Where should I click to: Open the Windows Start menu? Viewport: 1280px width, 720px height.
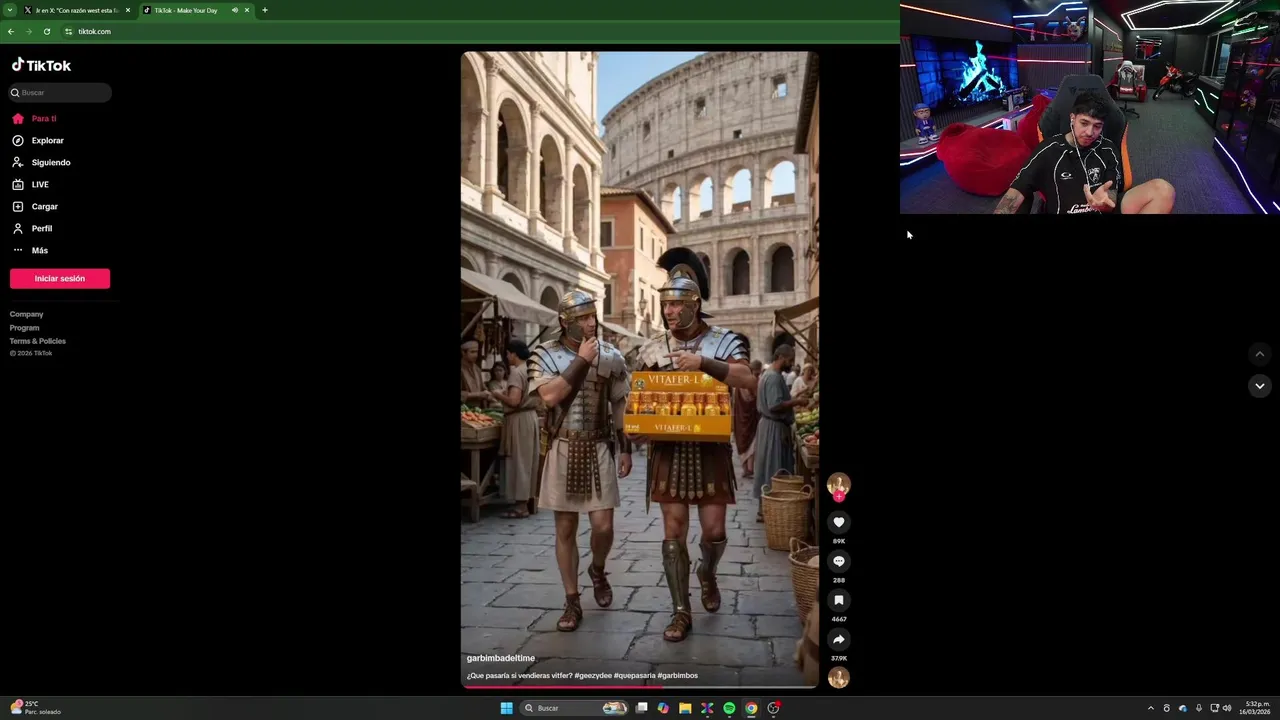[507, 708]
